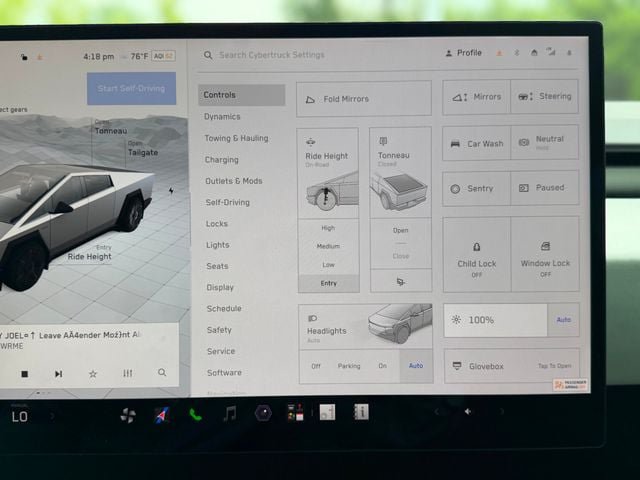Tap Ride Height label on truck view
The image size is (640, 480).
[90, 253]
